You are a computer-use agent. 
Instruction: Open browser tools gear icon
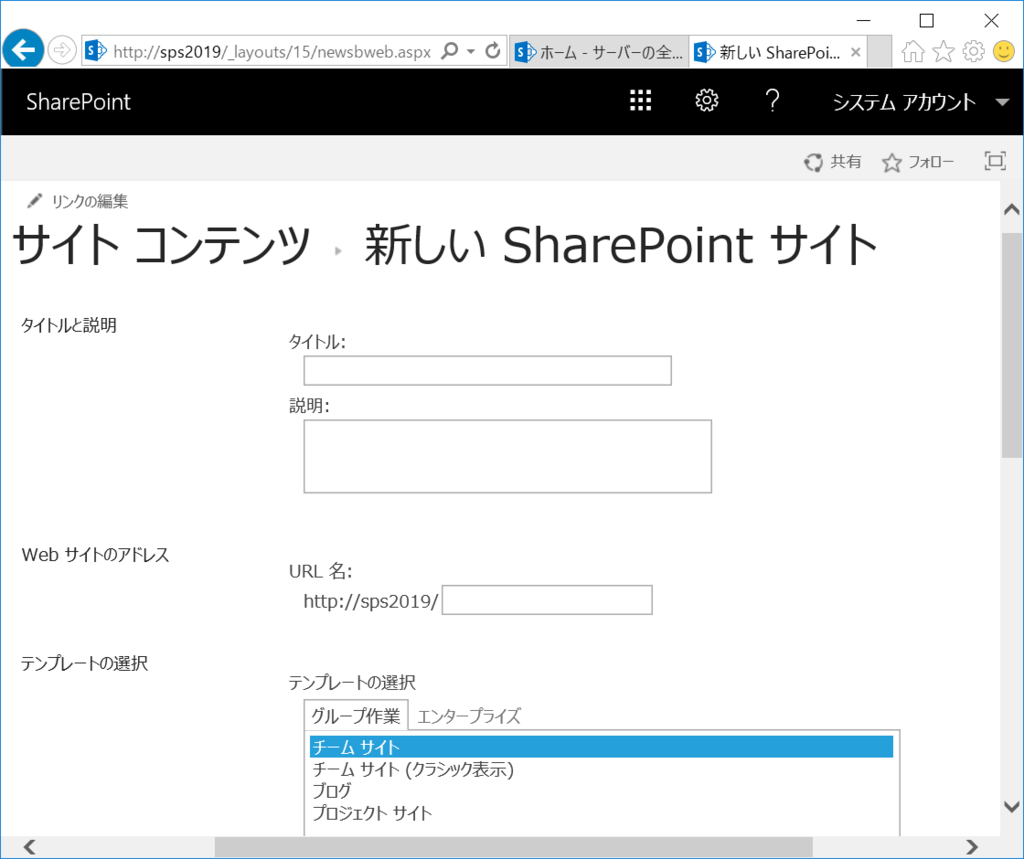tap(973, 51)
